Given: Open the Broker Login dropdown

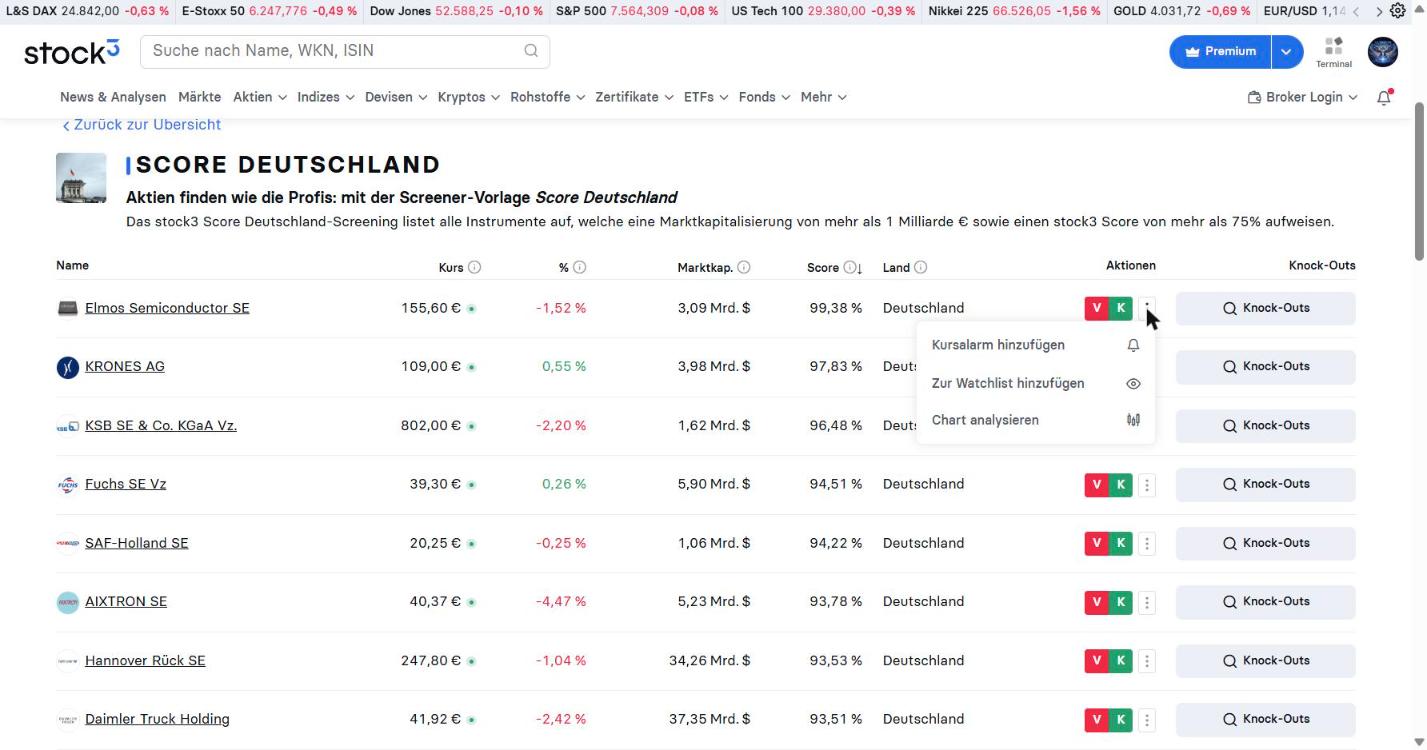Looking at the screenshot, I should coord(1302,97).
